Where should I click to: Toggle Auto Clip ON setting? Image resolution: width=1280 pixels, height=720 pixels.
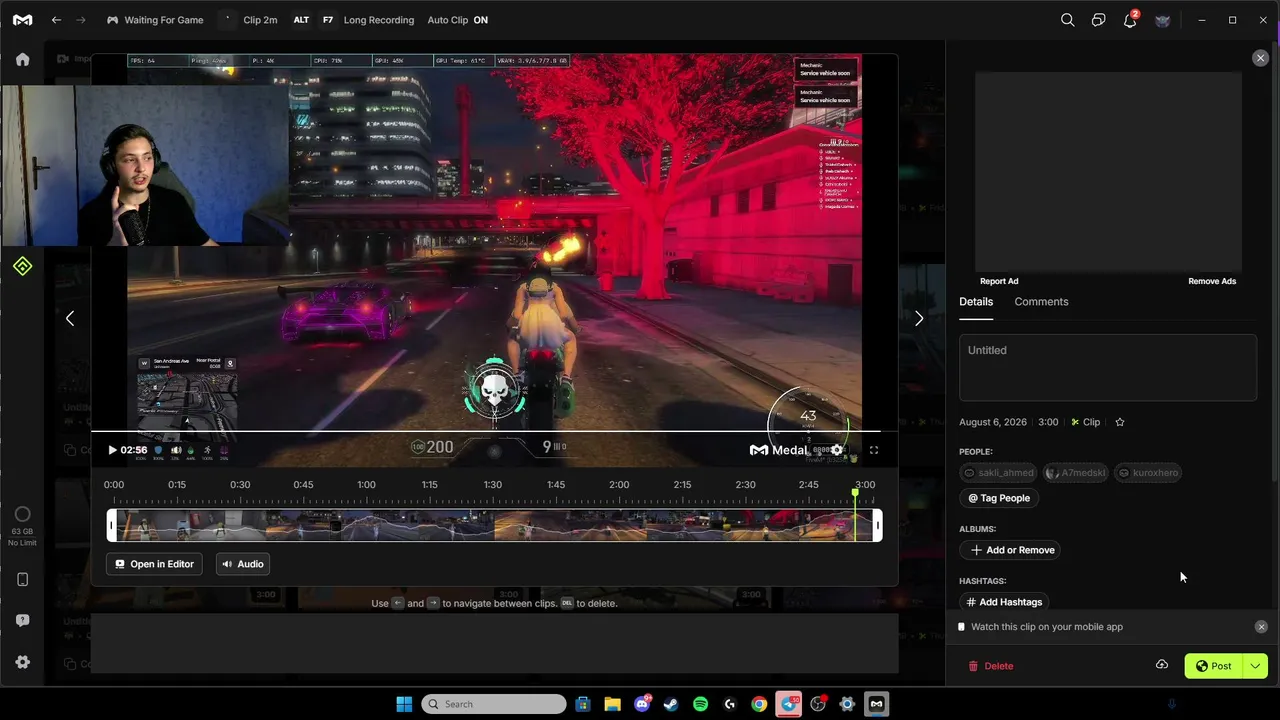click(457, 20)
